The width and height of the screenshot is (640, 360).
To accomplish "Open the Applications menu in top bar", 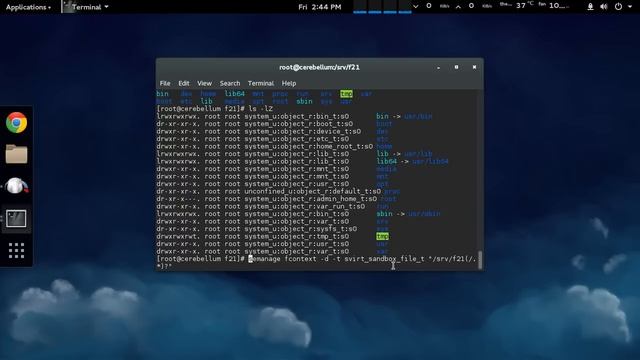I will [x=28, y=7].
